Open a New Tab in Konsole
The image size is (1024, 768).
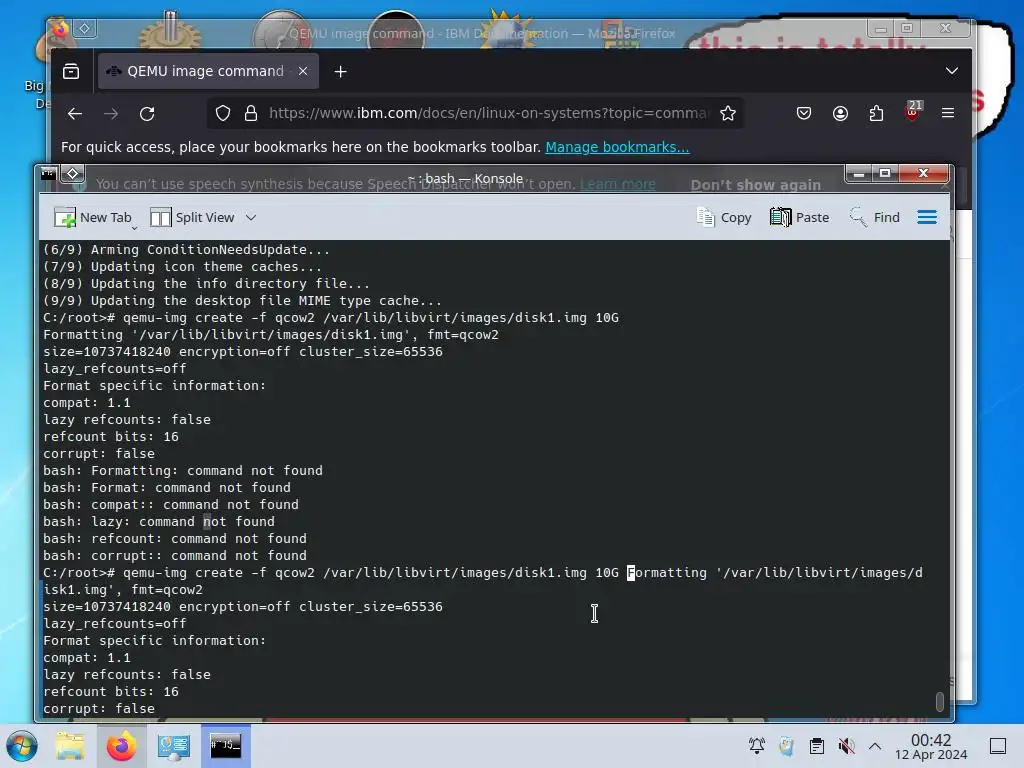(93, 217)
